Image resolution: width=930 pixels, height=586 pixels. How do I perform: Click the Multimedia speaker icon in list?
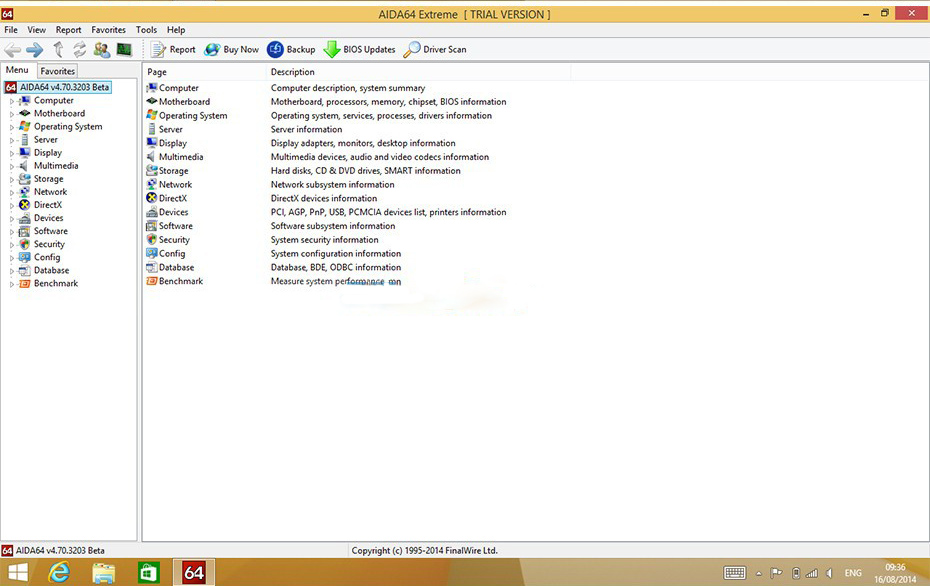[x=152, y=157]
